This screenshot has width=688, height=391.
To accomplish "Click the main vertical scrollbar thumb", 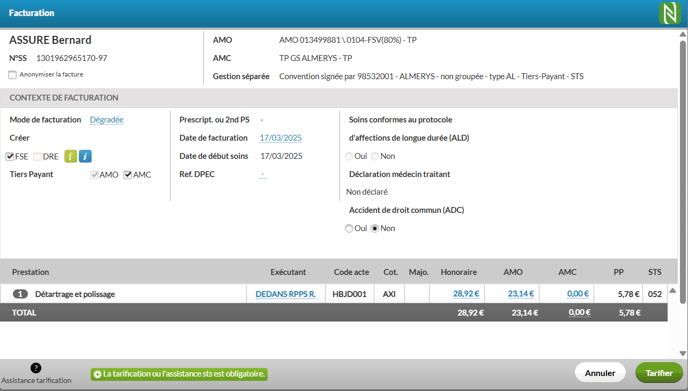I will pyautogui.click(x=683, y=172).
